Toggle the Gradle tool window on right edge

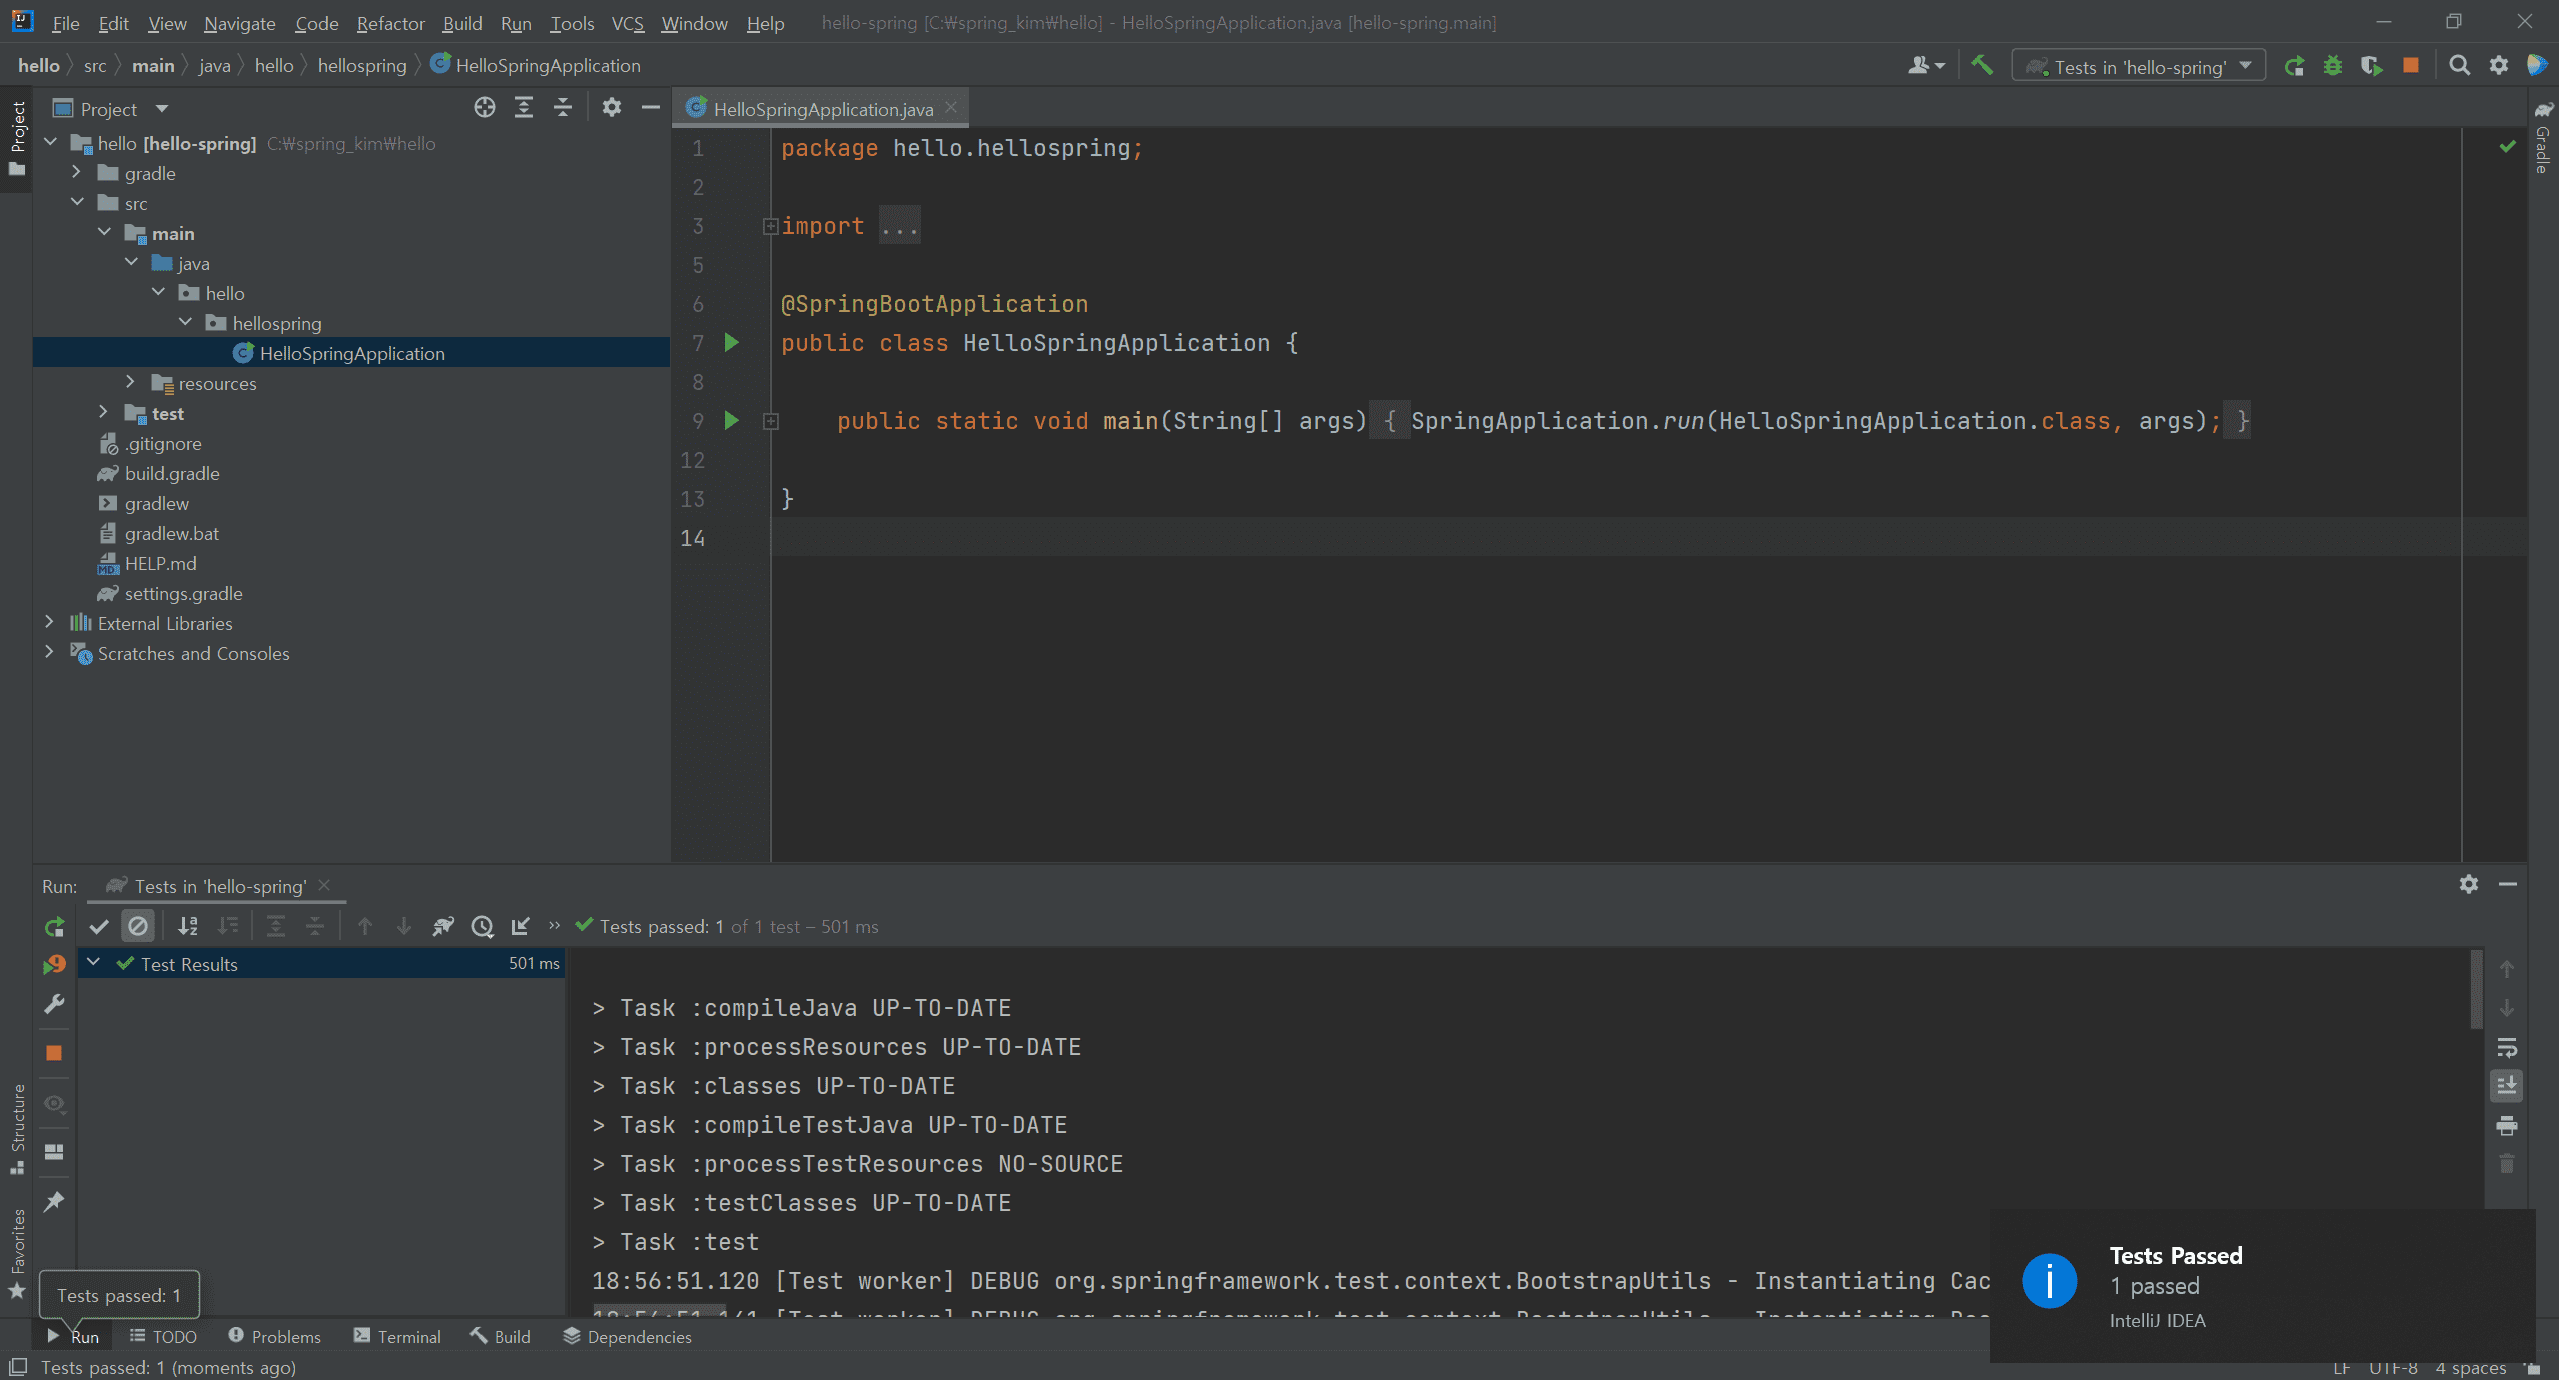click(x=2543, y=137)
